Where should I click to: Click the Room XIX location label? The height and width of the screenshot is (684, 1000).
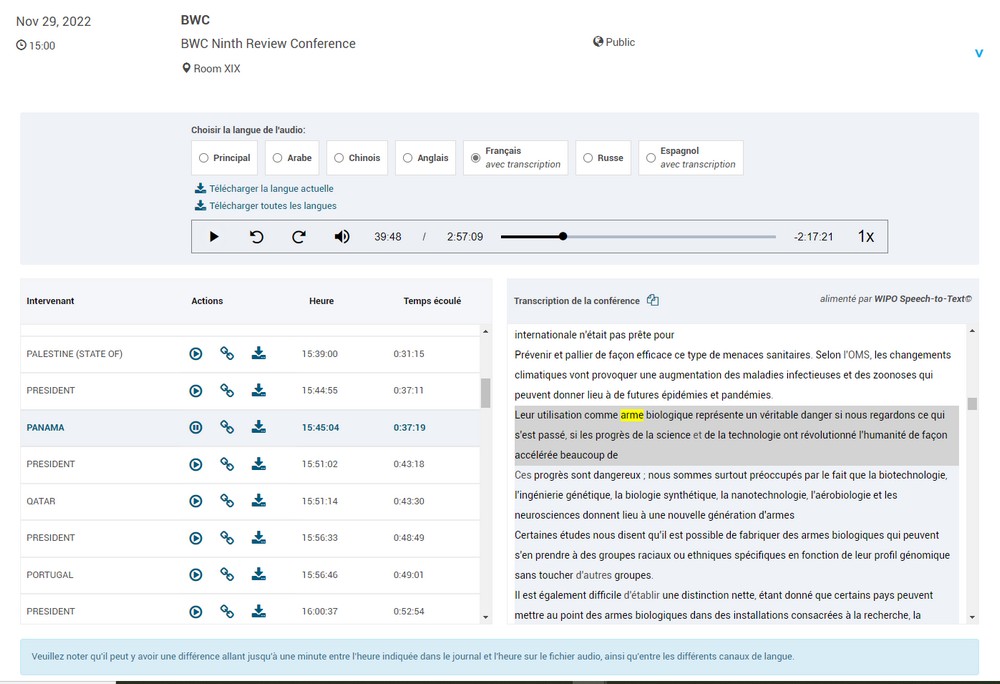(x=211, y=68)
